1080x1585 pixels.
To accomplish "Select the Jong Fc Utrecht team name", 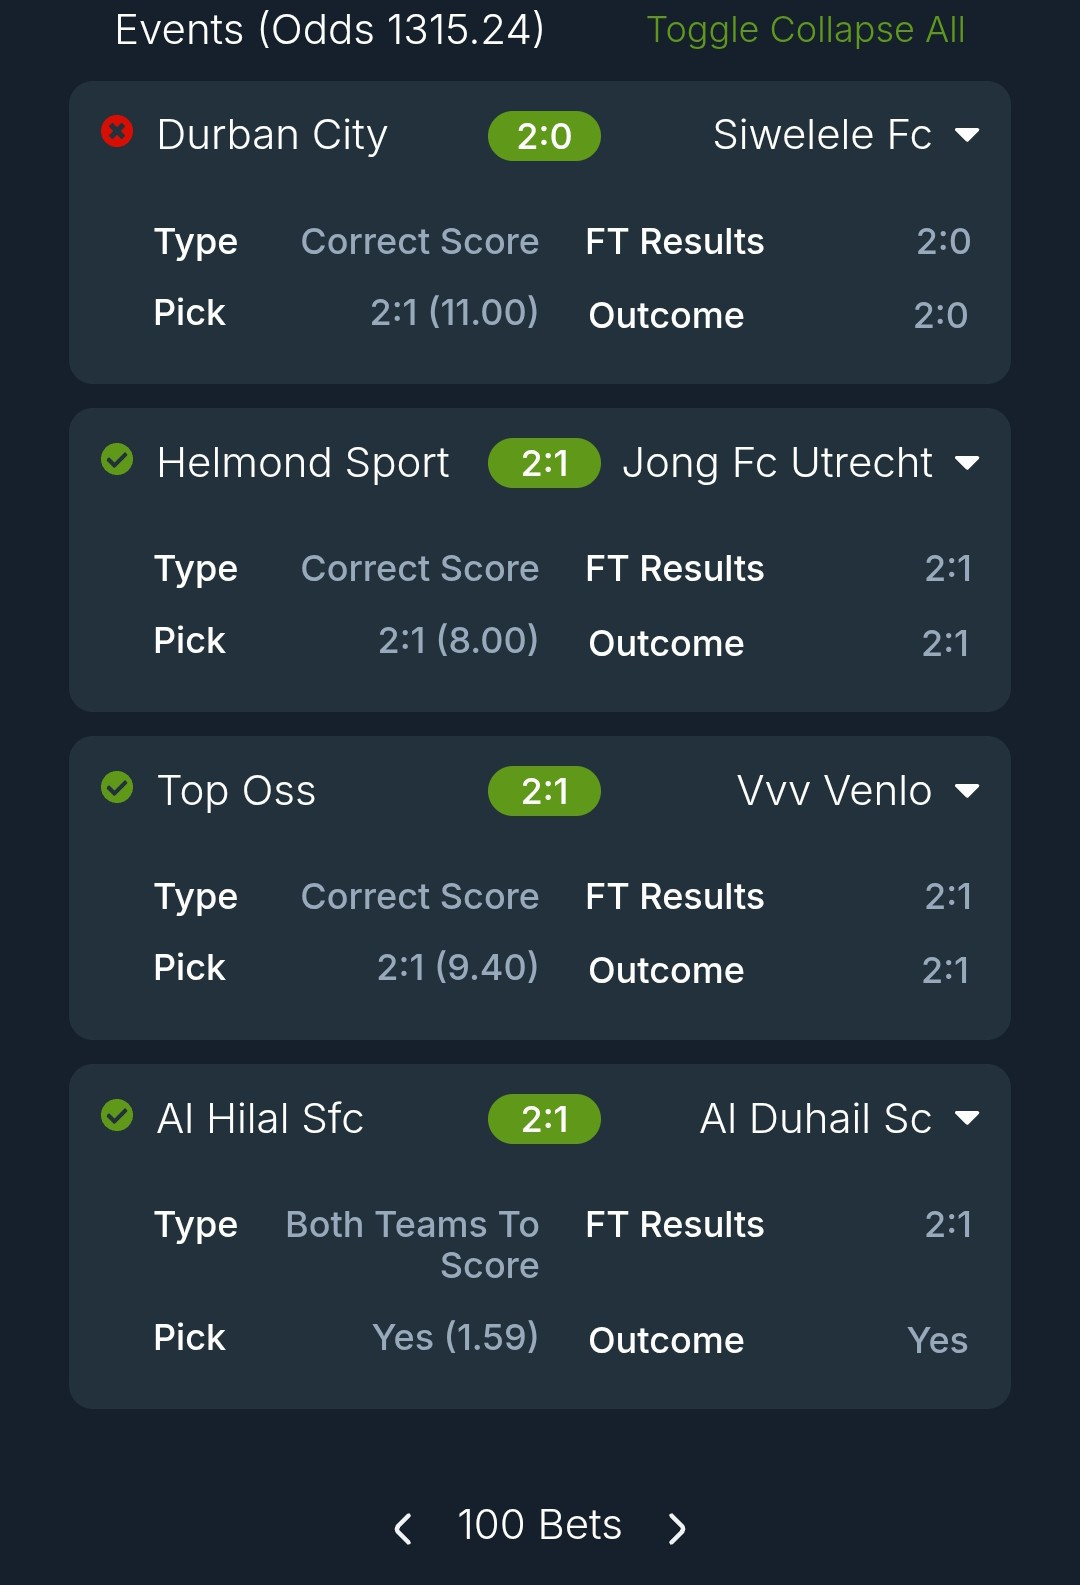I will [x=777, y=463].
